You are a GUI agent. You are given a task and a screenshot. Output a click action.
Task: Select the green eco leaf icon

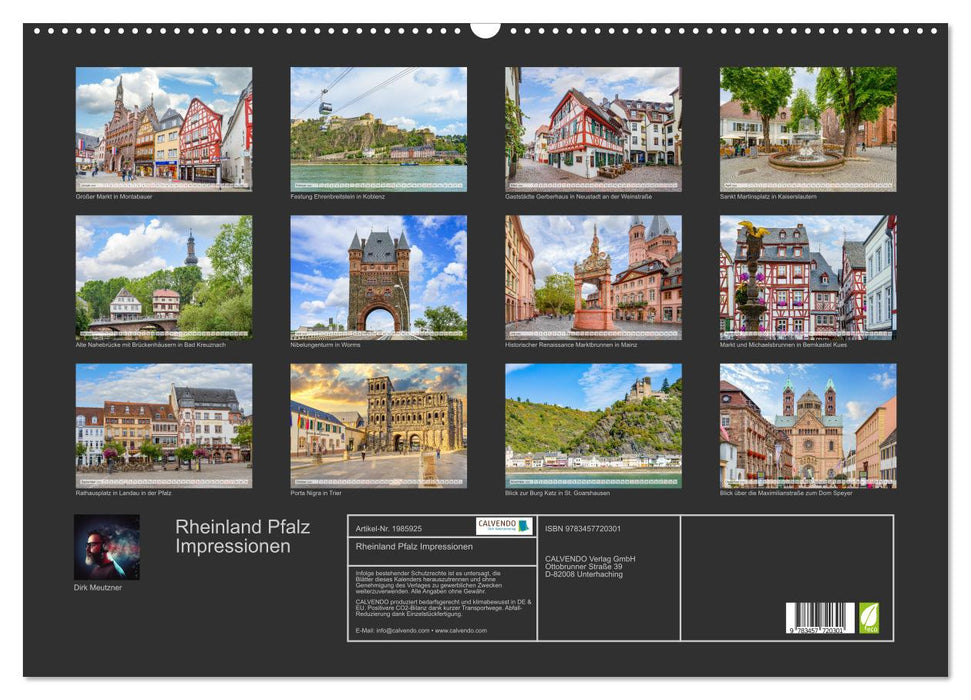click(869, 615)
